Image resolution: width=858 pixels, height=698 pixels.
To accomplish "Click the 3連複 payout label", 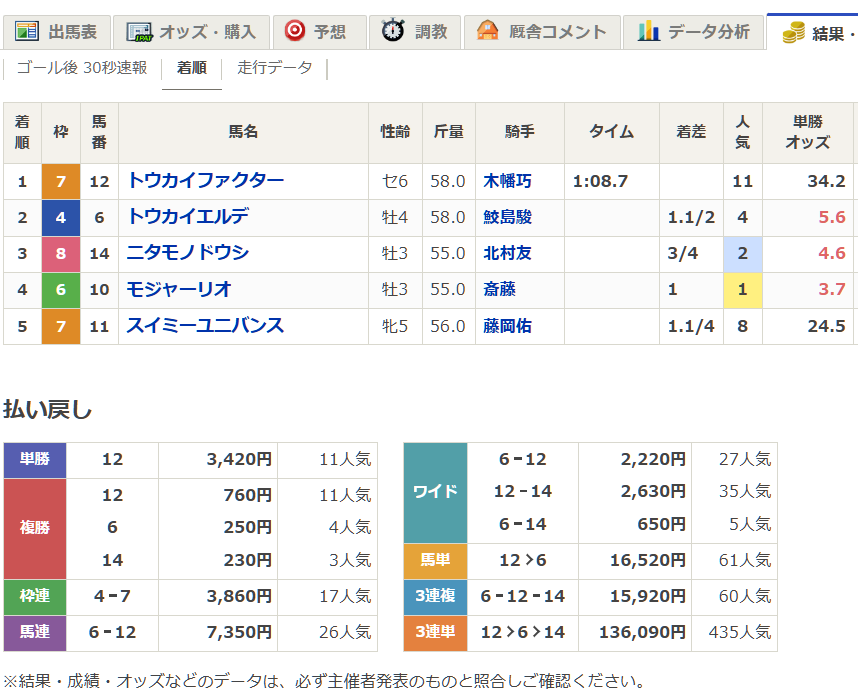I will [435, 596].
